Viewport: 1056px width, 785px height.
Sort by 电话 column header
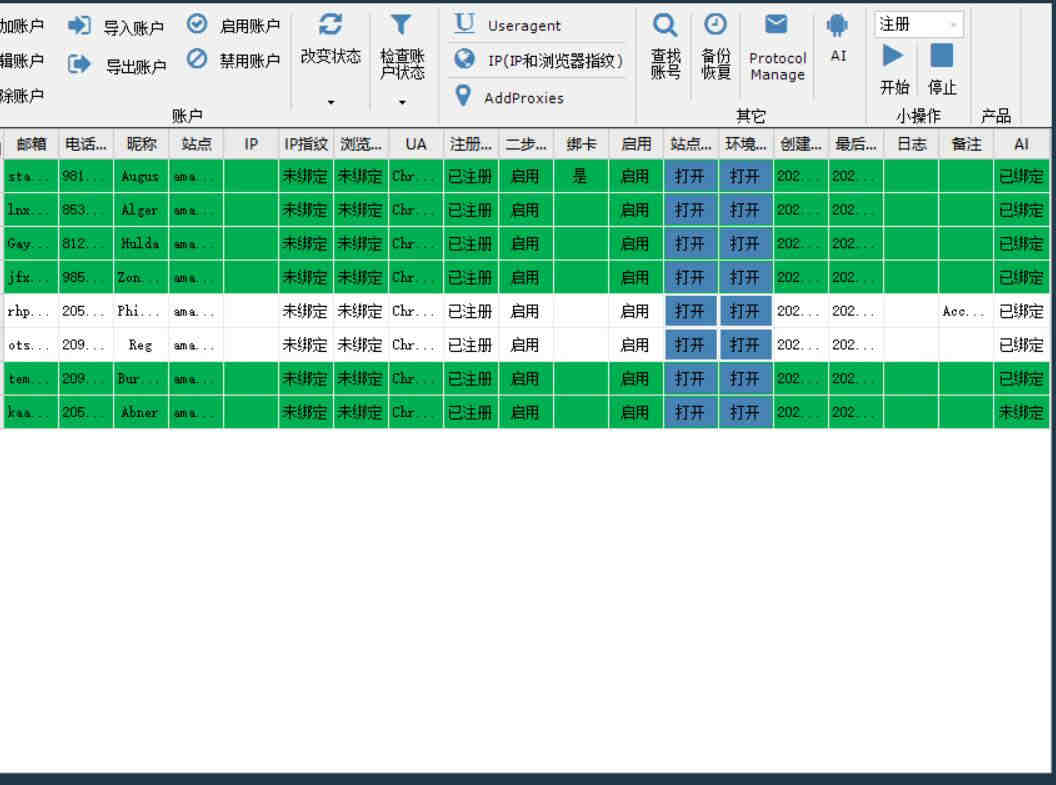[x=86, y=143]
